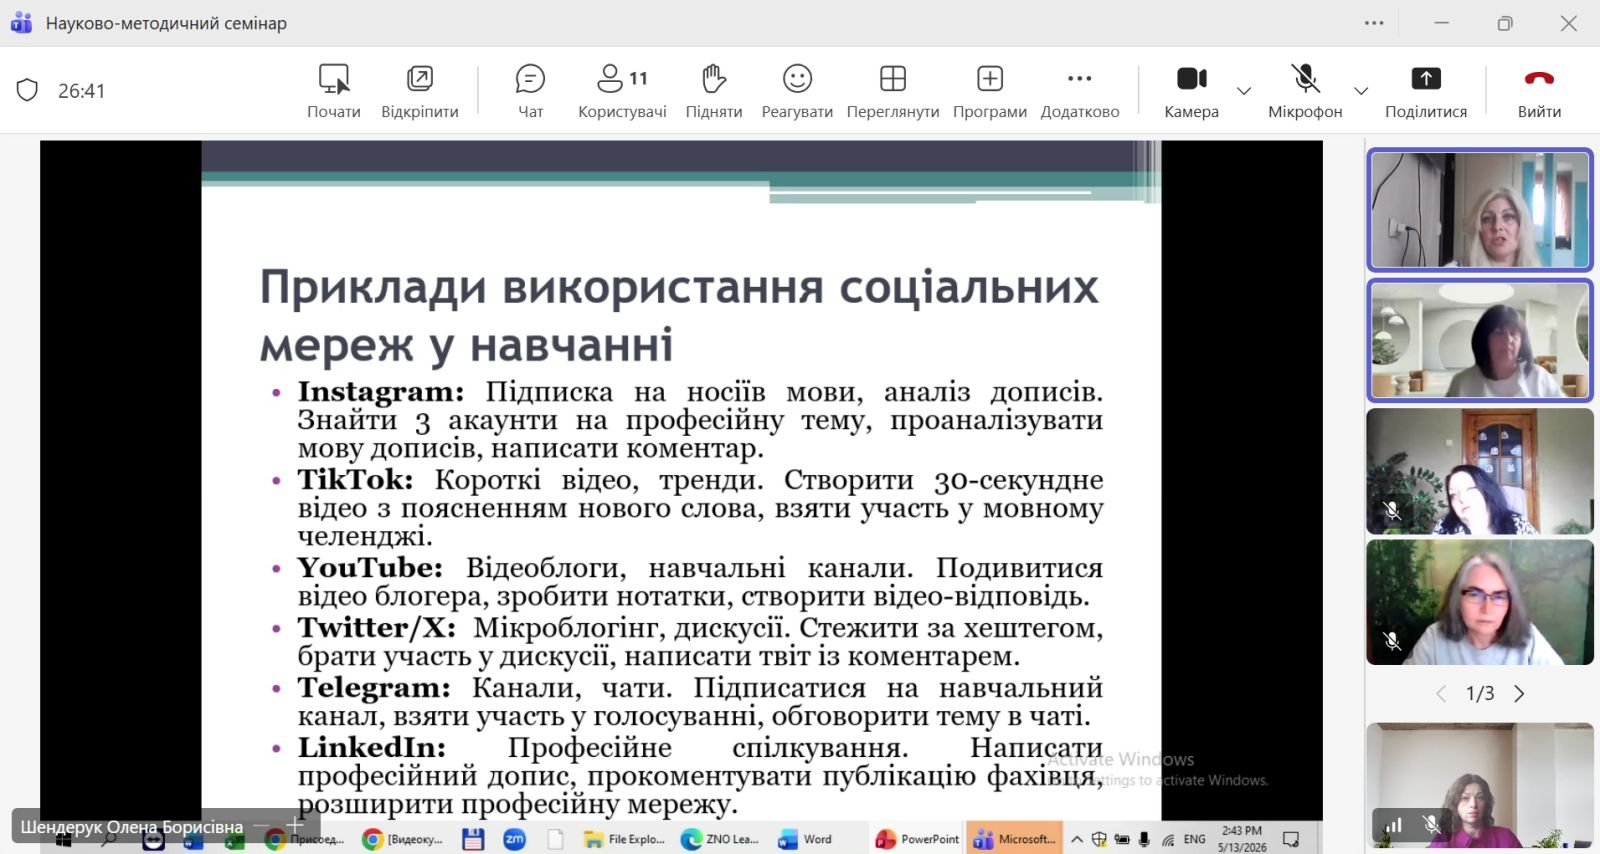1600x854 pixels.
Task: Click the microphone tray icon
Action: tap(1144, 839)
